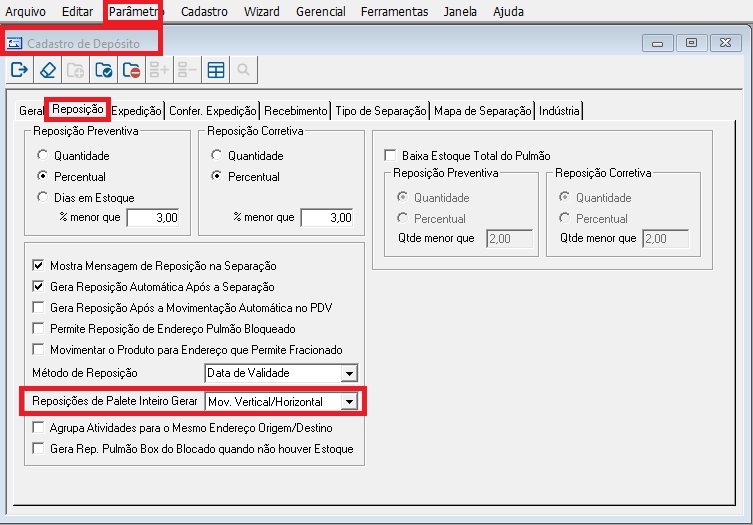753x525 pixels.
Task: Click the disabled Corretiva Qtde menor que field
Action: click(666, 239)
